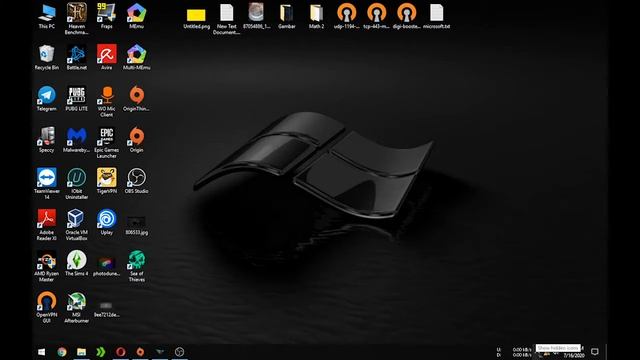Select the microsoft.txt file

pyautogui.click(x=436, y=16)
